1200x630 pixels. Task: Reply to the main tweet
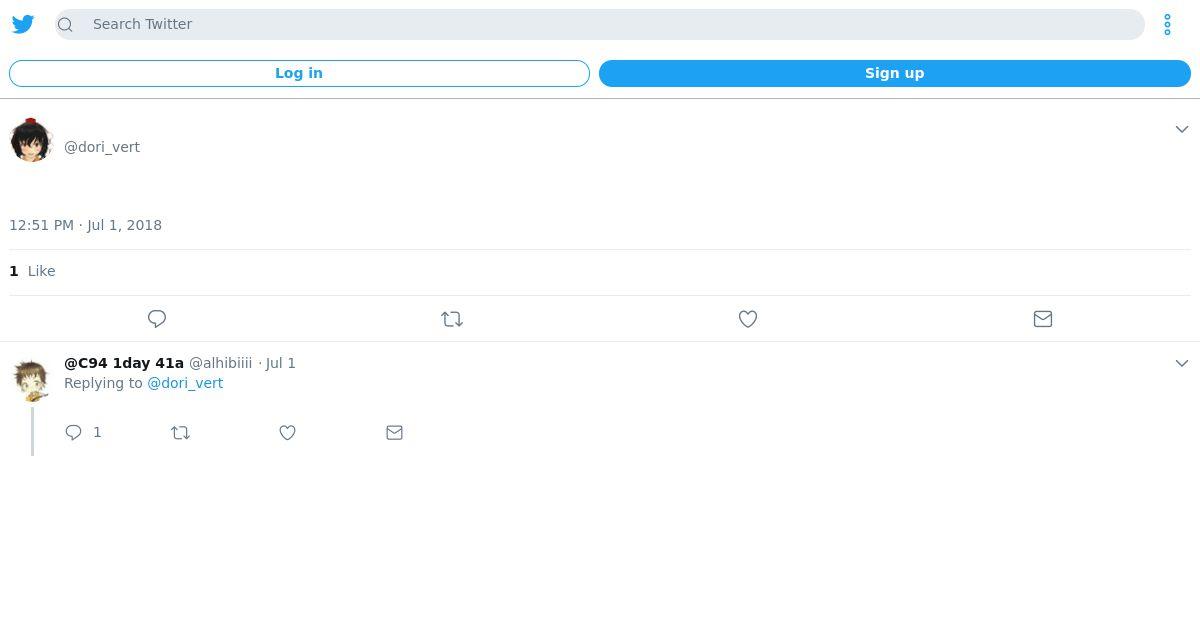click(x=157, y=319)
